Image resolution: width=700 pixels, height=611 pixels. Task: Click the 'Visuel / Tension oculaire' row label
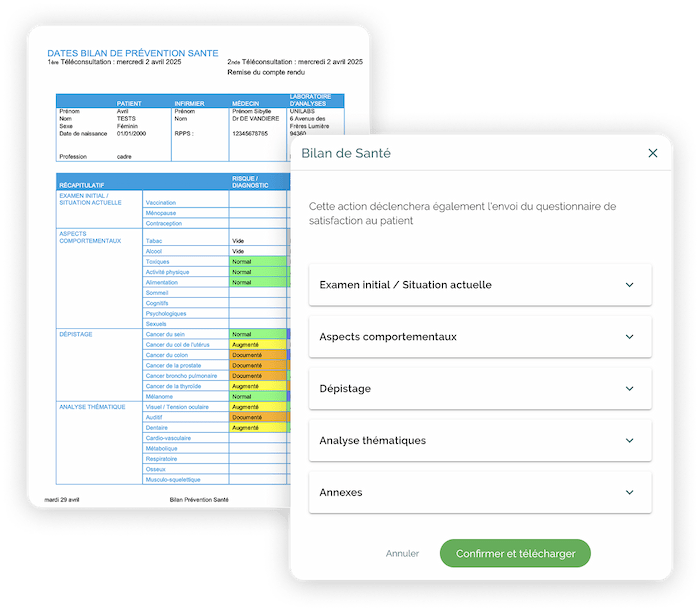(177, 407)
